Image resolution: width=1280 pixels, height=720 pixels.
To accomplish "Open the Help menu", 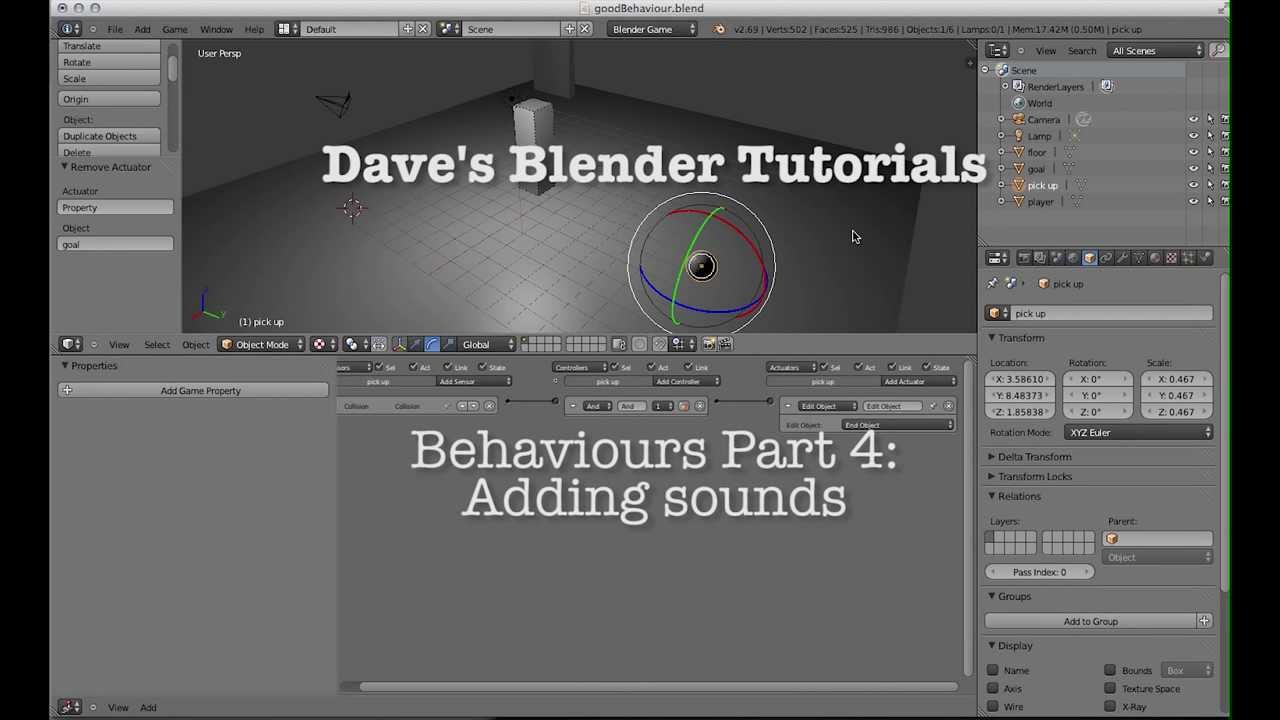I will [x=254, y=29].
